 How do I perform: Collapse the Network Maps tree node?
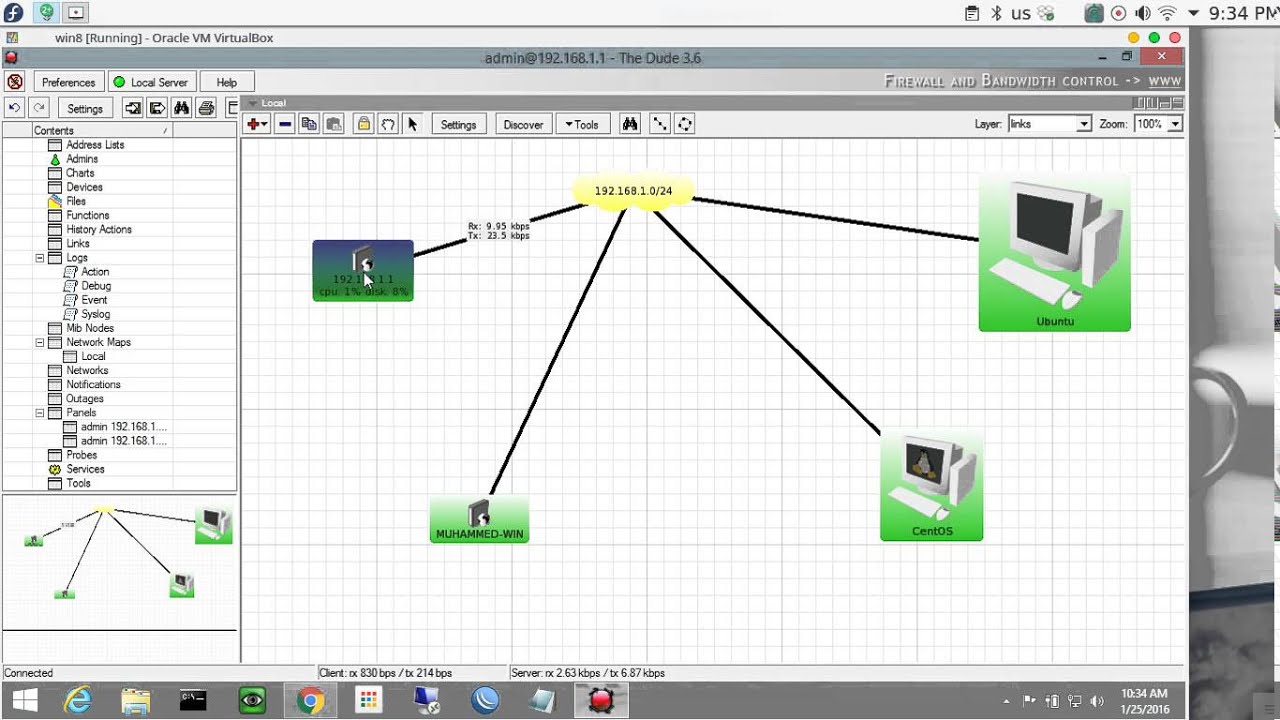tap(40, 342)
